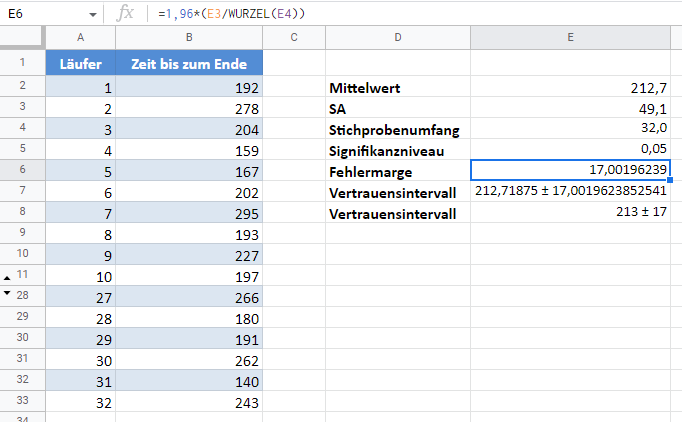Select column E header
Viewport: 682px width, 422px height.
pyautogui.click(x=570, y=37)
